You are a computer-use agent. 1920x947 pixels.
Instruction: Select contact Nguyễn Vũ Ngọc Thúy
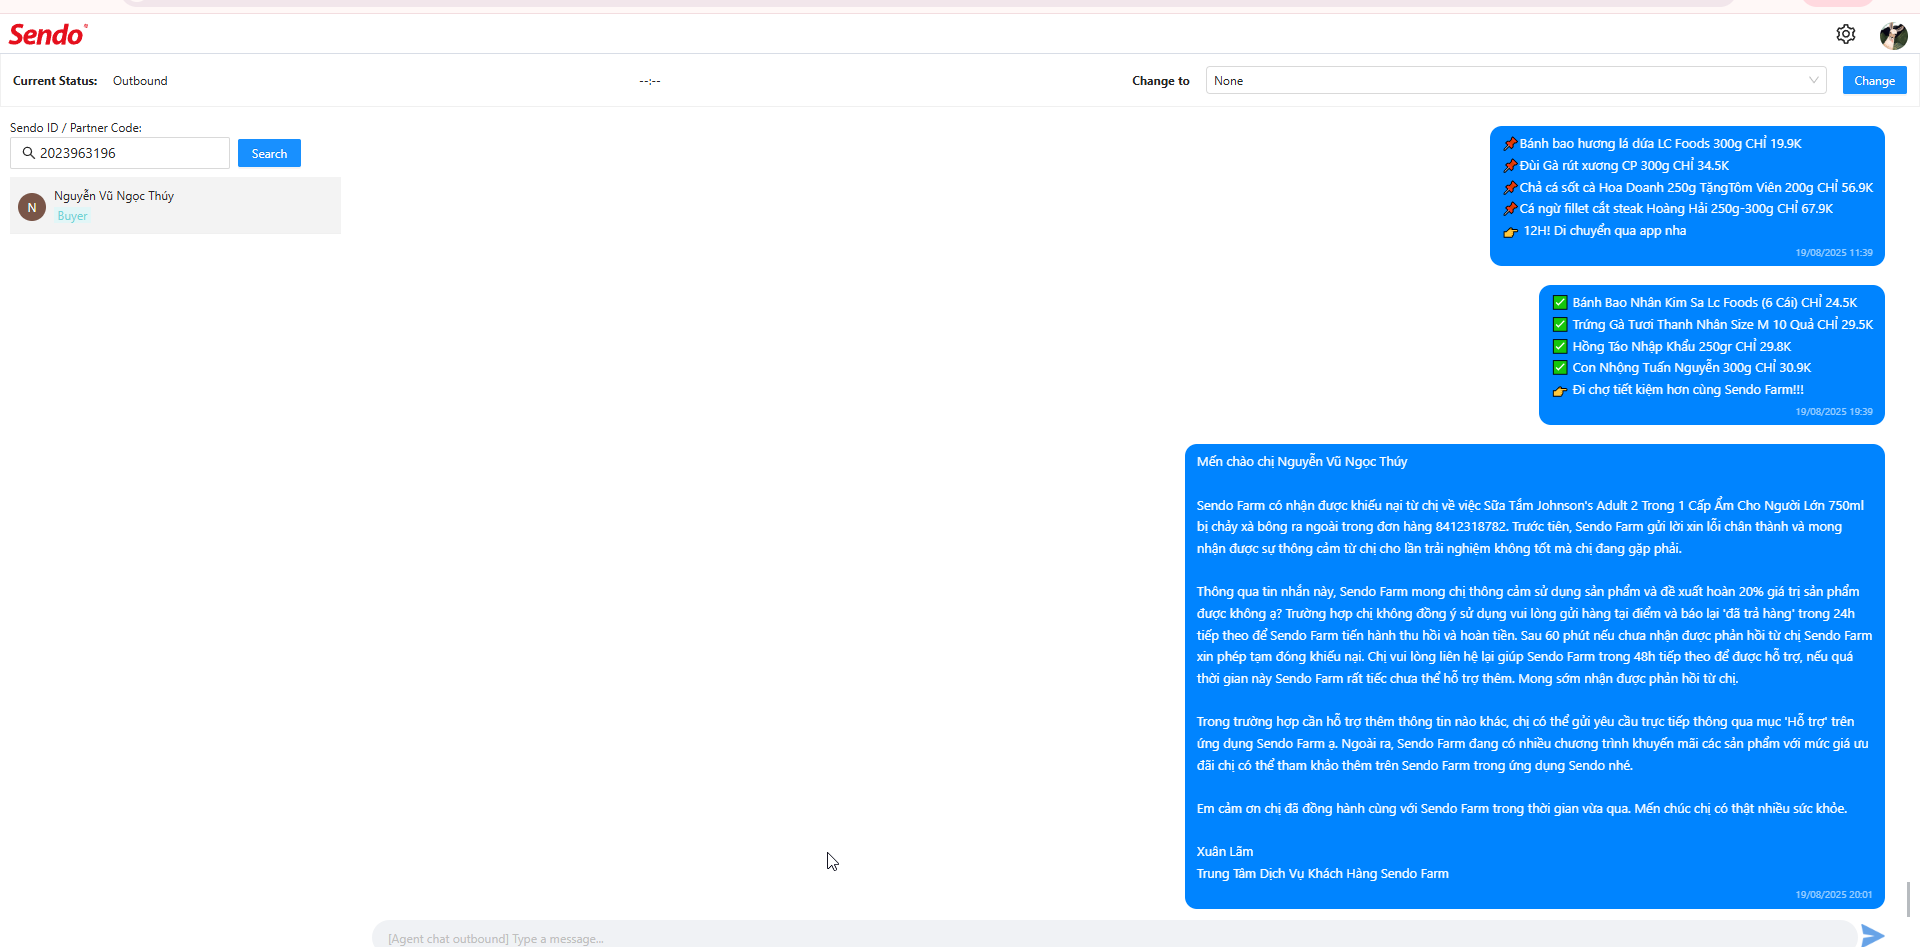pyautogui.click(x=175, y=205)
